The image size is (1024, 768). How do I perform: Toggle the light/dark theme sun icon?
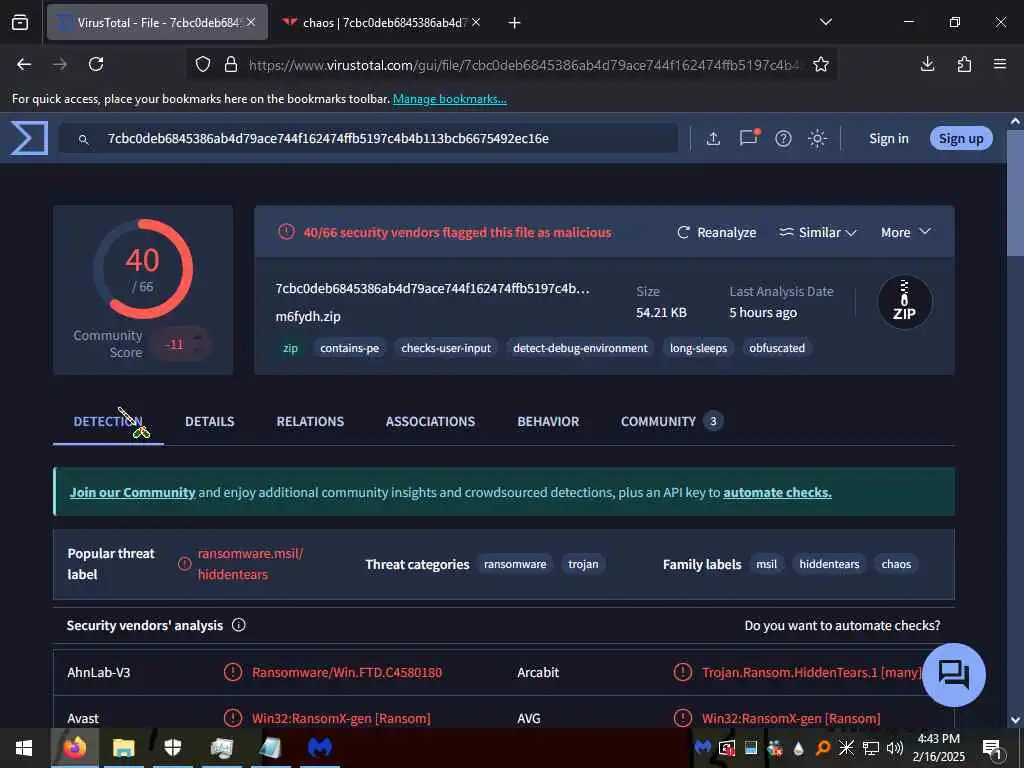[x=817, y=138]
